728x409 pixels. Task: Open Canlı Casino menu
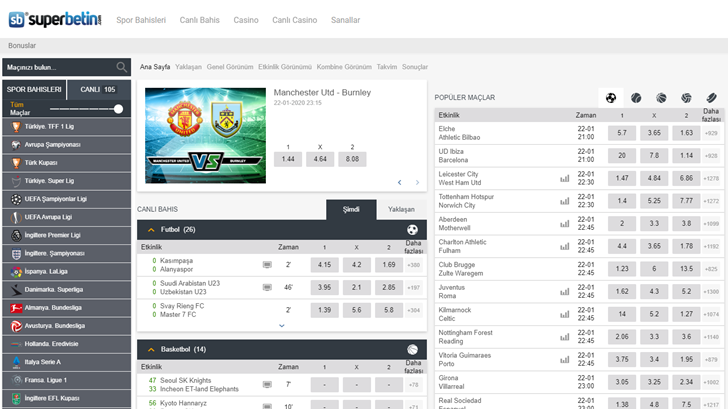coord(294,20)
